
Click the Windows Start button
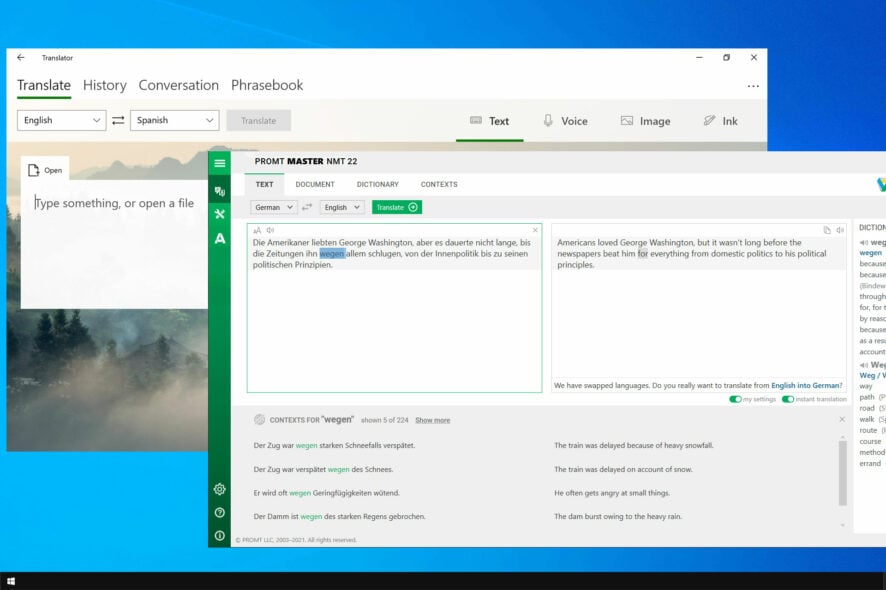[x=11, y=581]
